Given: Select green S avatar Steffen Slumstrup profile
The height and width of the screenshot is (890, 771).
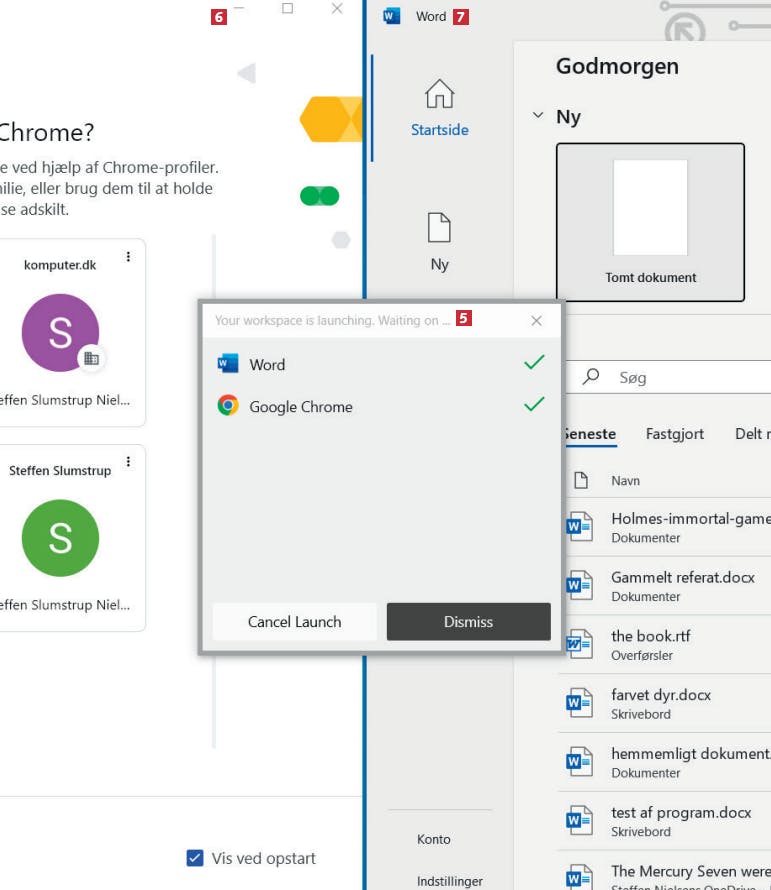Looking at the screenshot, I should pos(60,538).
